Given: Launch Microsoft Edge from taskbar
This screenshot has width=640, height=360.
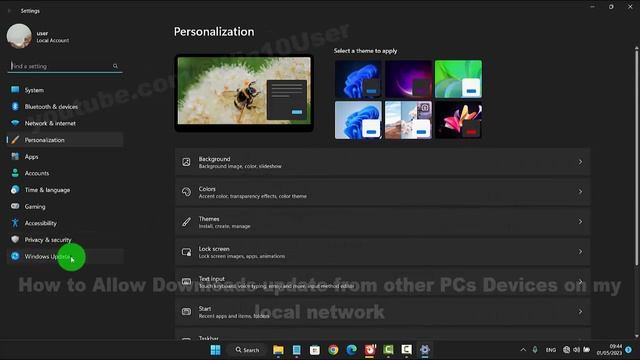Looking at the screenshot, I should pos(352,350).
